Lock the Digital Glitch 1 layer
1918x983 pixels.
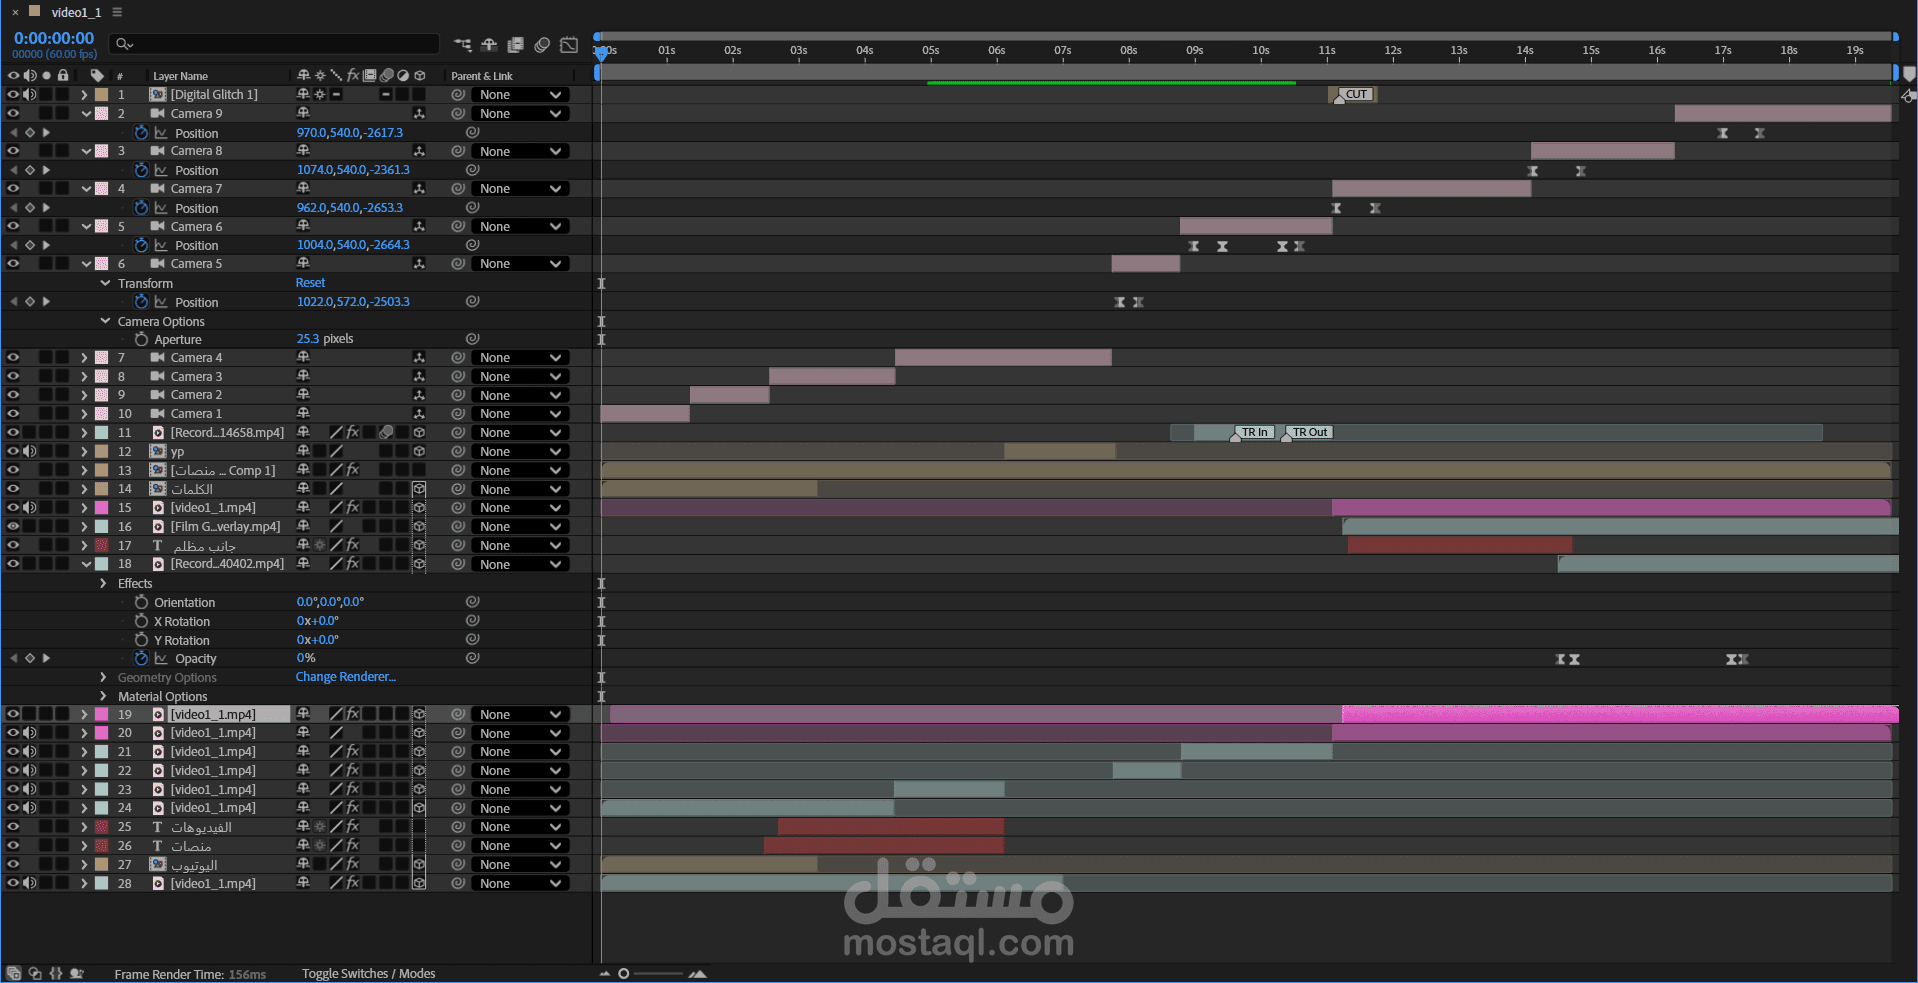63,95
